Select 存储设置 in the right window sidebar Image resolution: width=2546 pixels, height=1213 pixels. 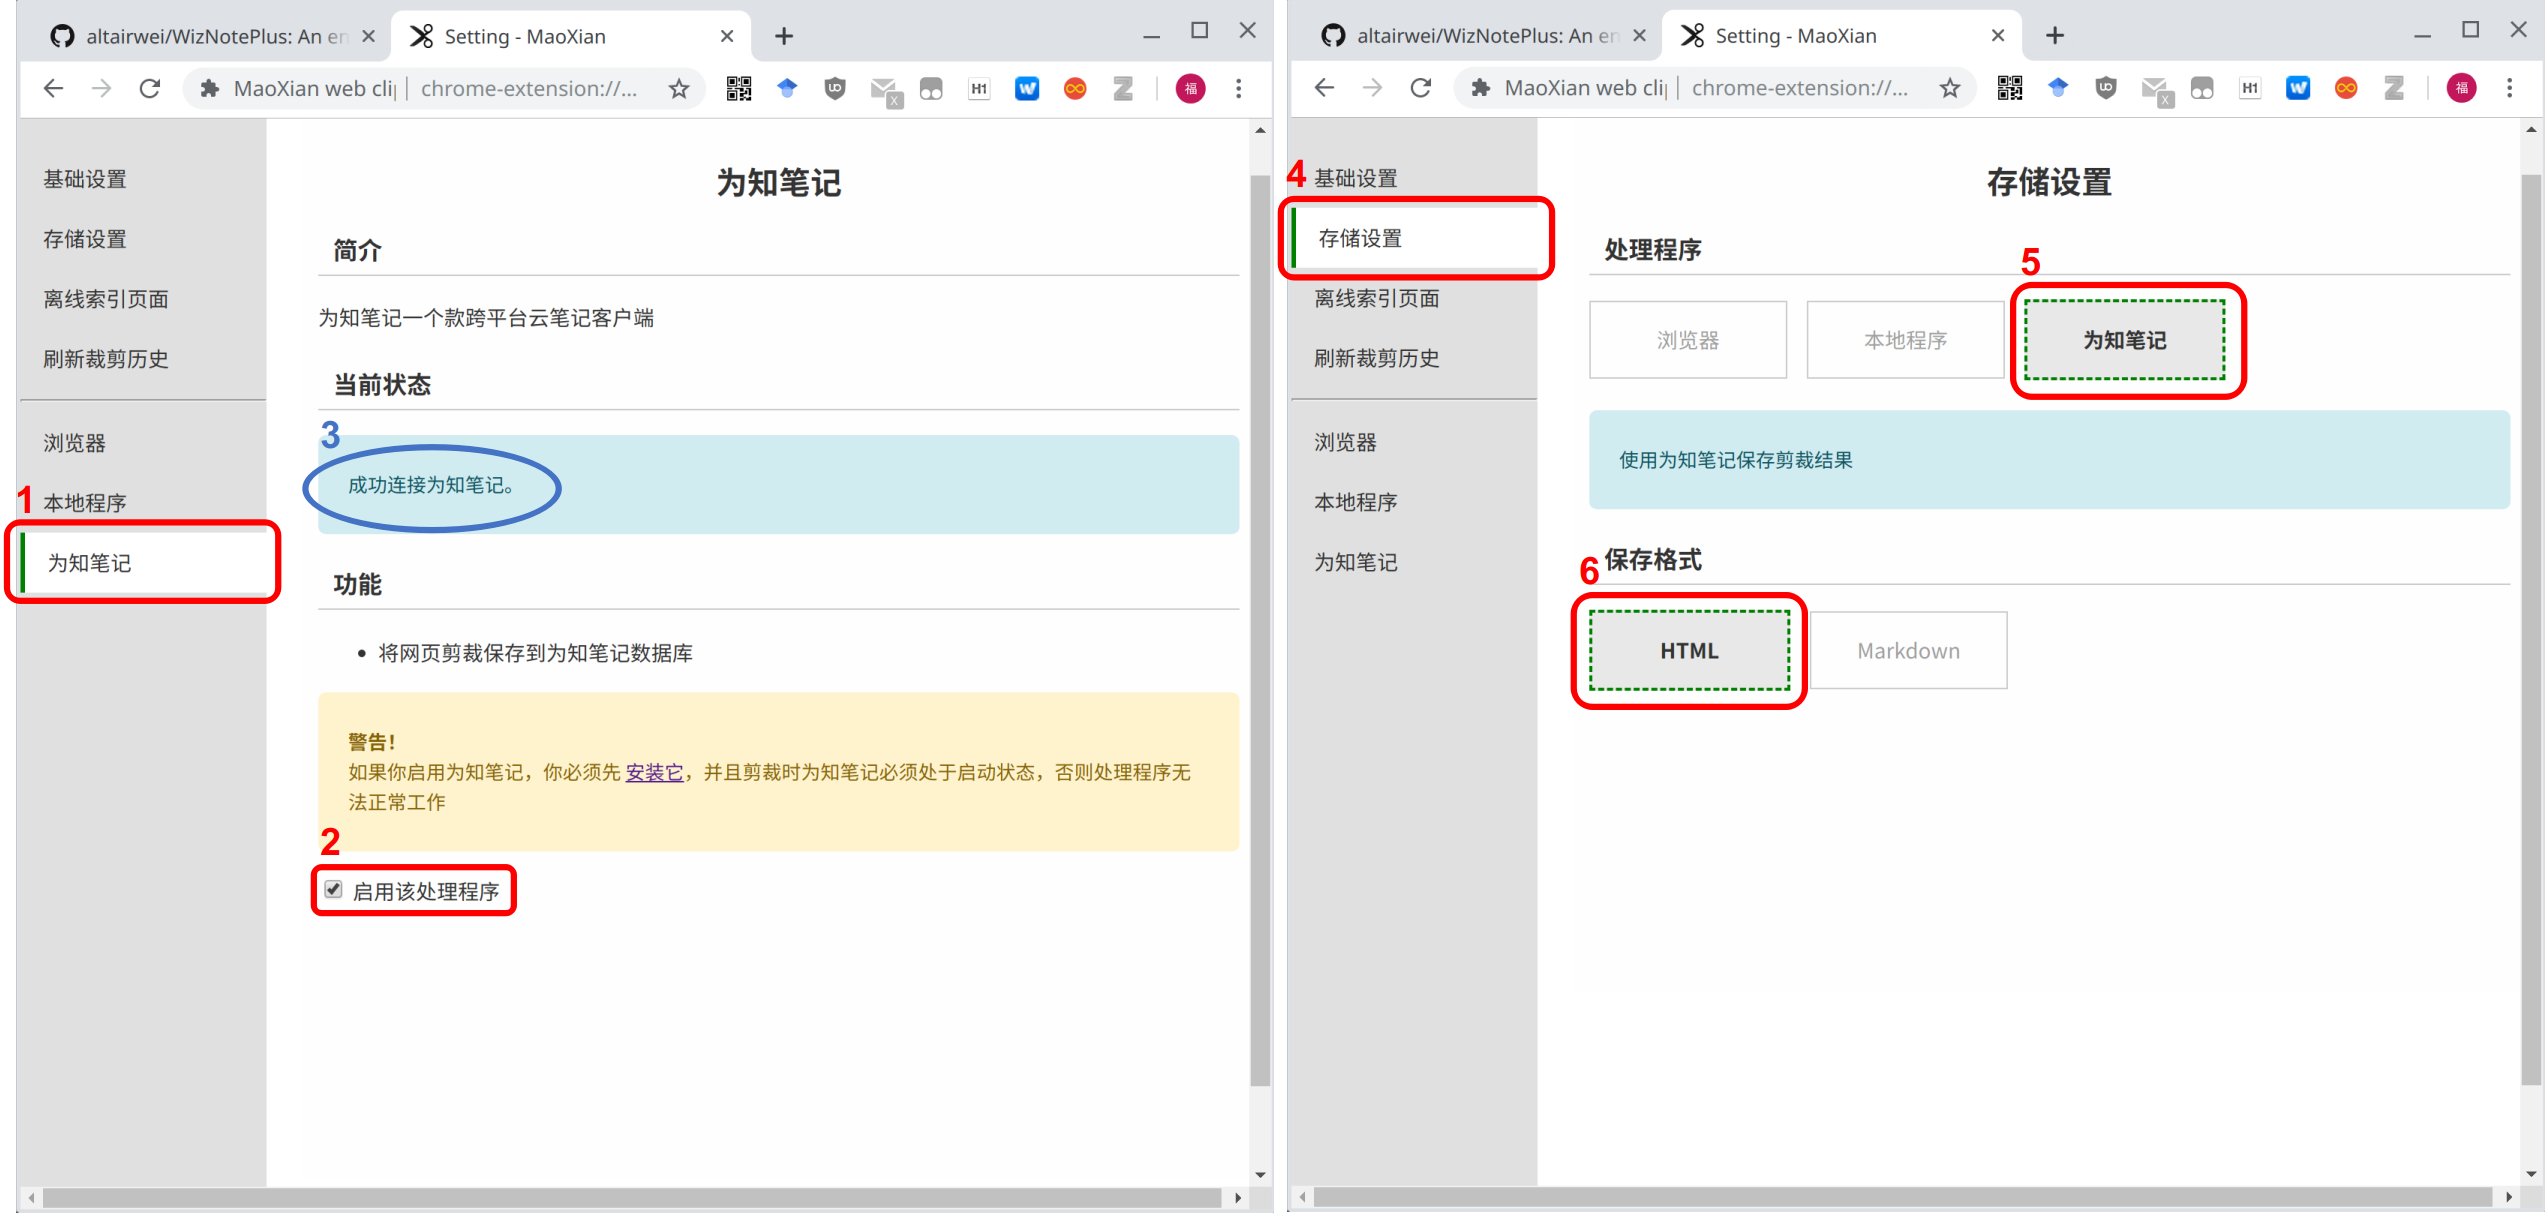(x=1413, y=238)
